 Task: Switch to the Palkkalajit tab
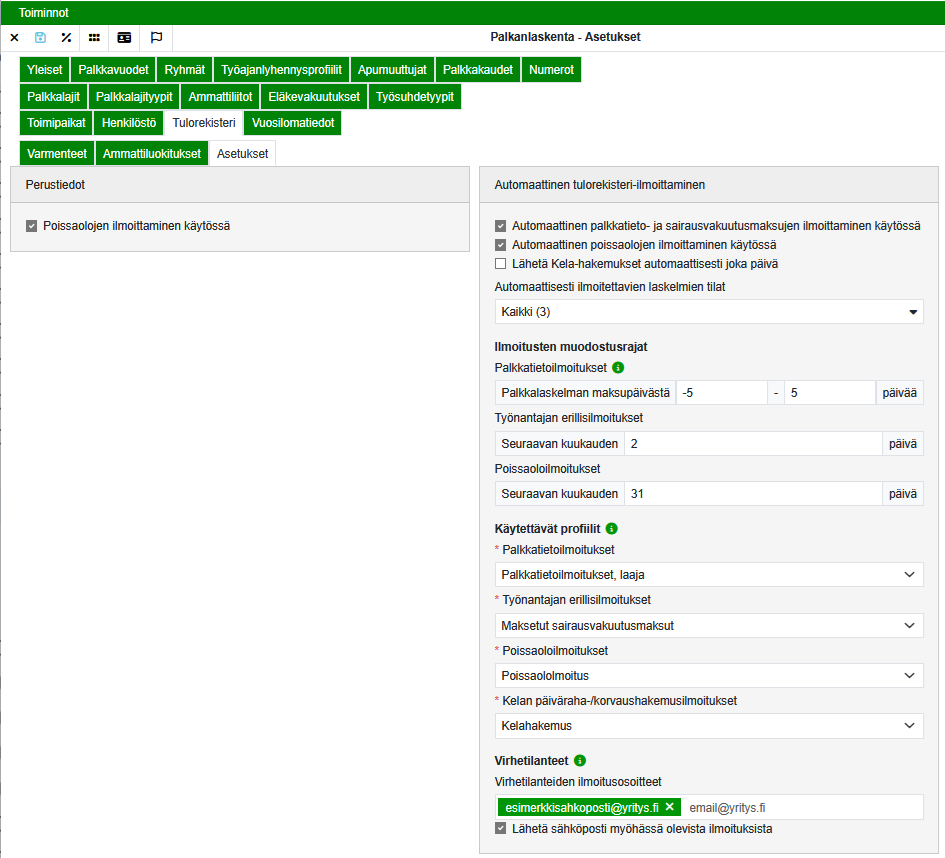coord(53,97)
